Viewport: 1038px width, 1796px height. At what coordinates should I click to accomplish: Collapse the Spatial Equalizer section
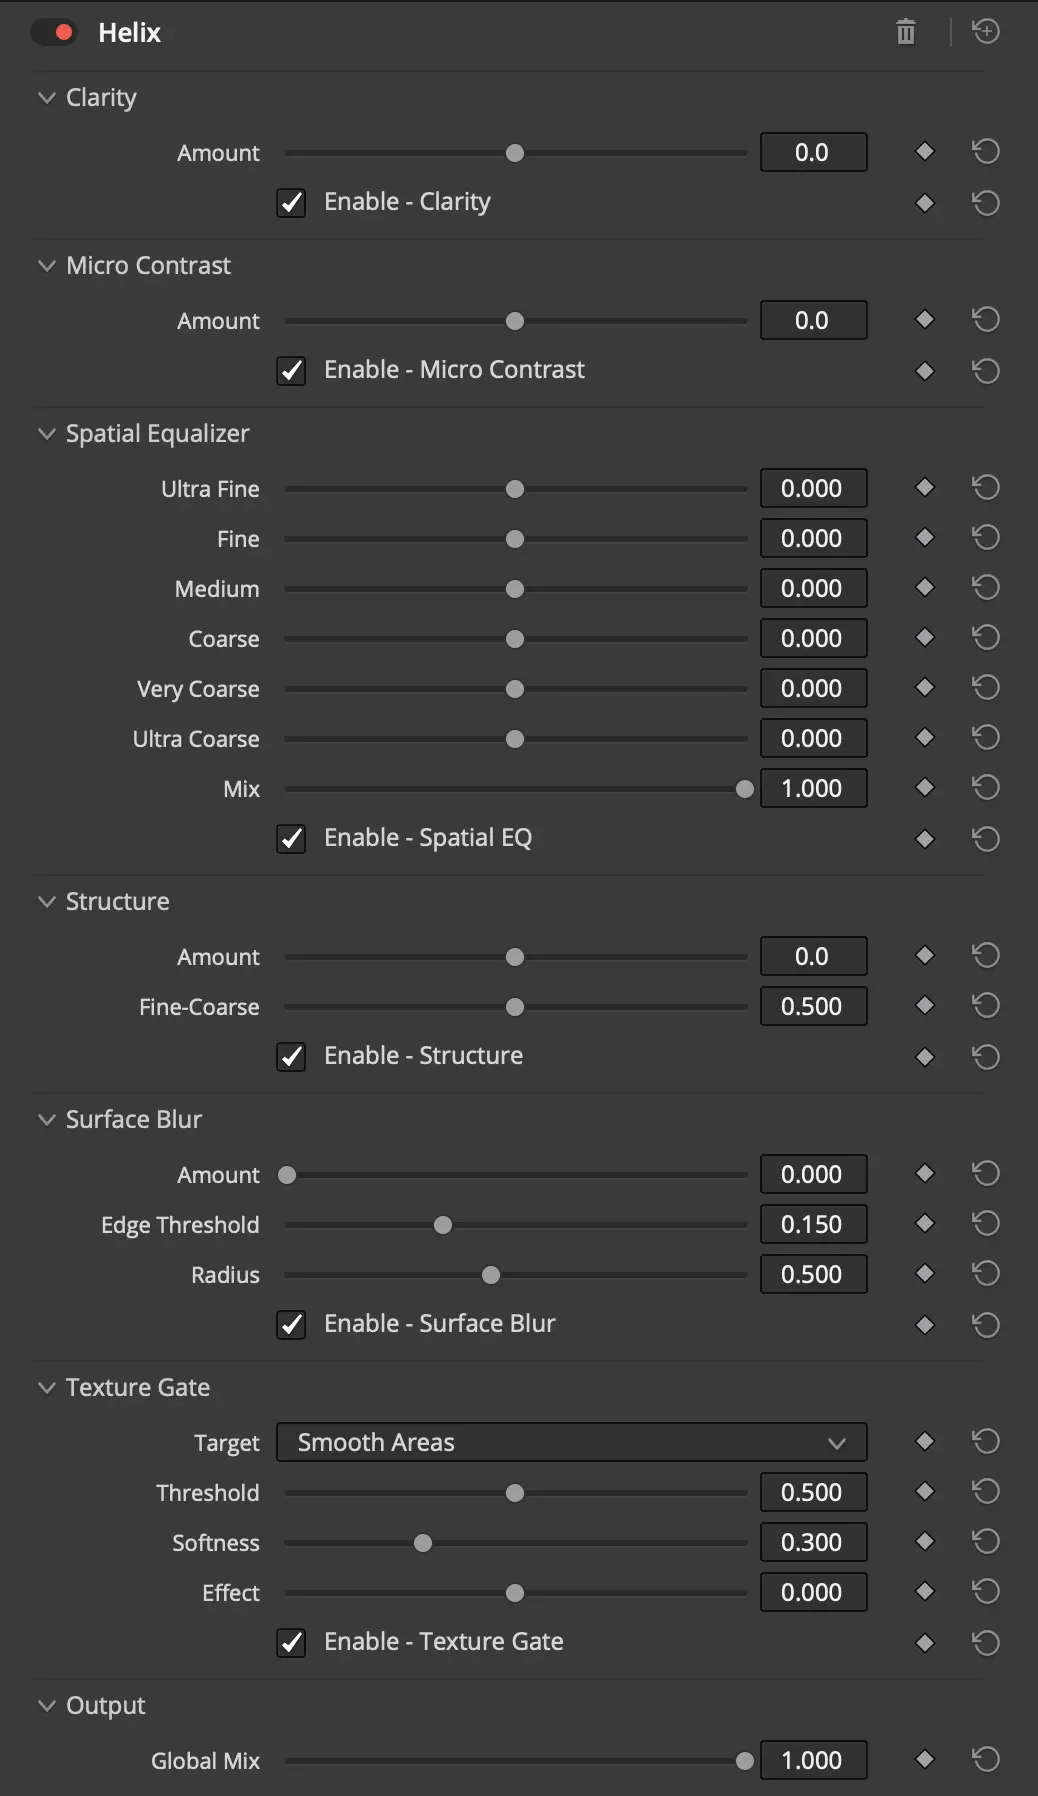click(46, 433)
